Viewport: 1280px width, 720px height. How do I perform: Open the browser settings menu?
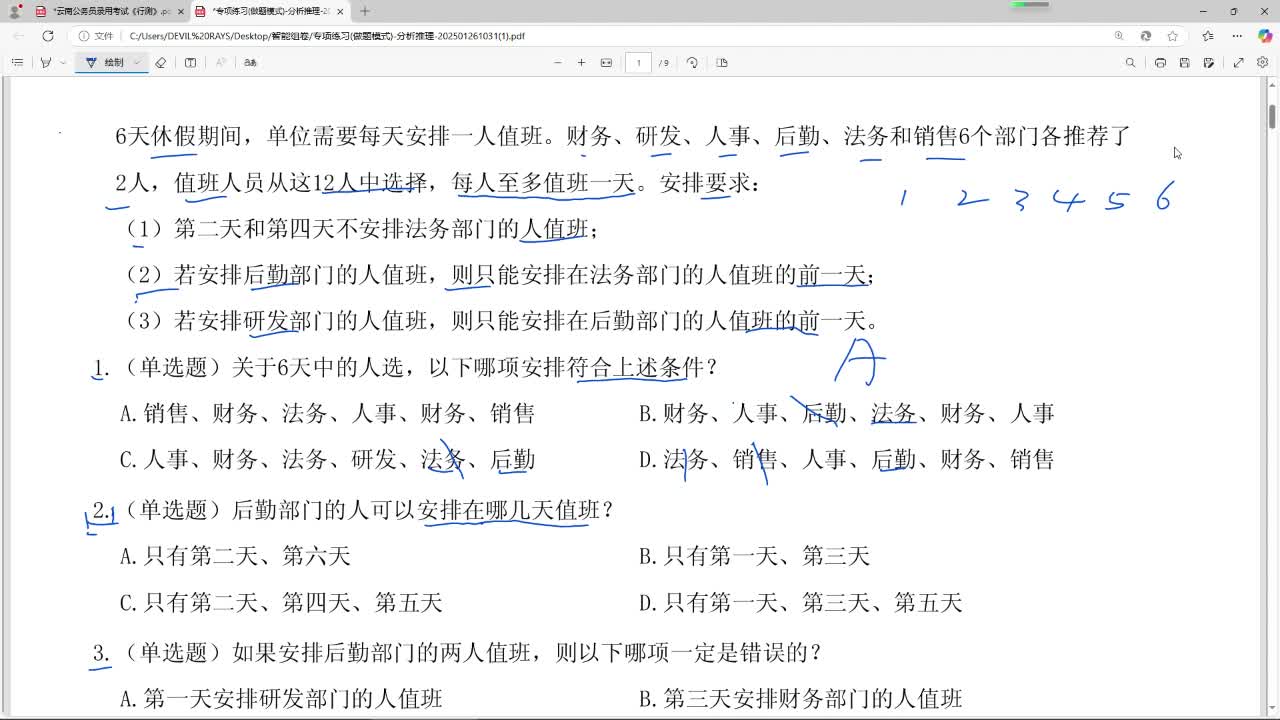pyautogui.click(x=1237, y=36)
